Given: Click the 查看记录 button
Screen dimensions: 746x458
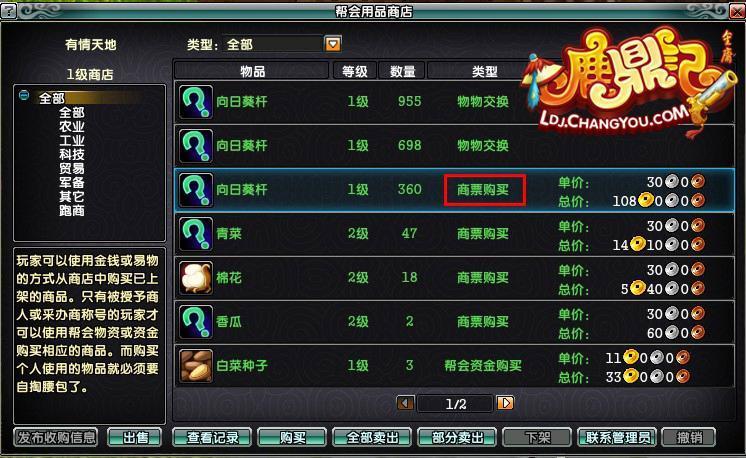Looking at the screenshot, I should 212,438.
